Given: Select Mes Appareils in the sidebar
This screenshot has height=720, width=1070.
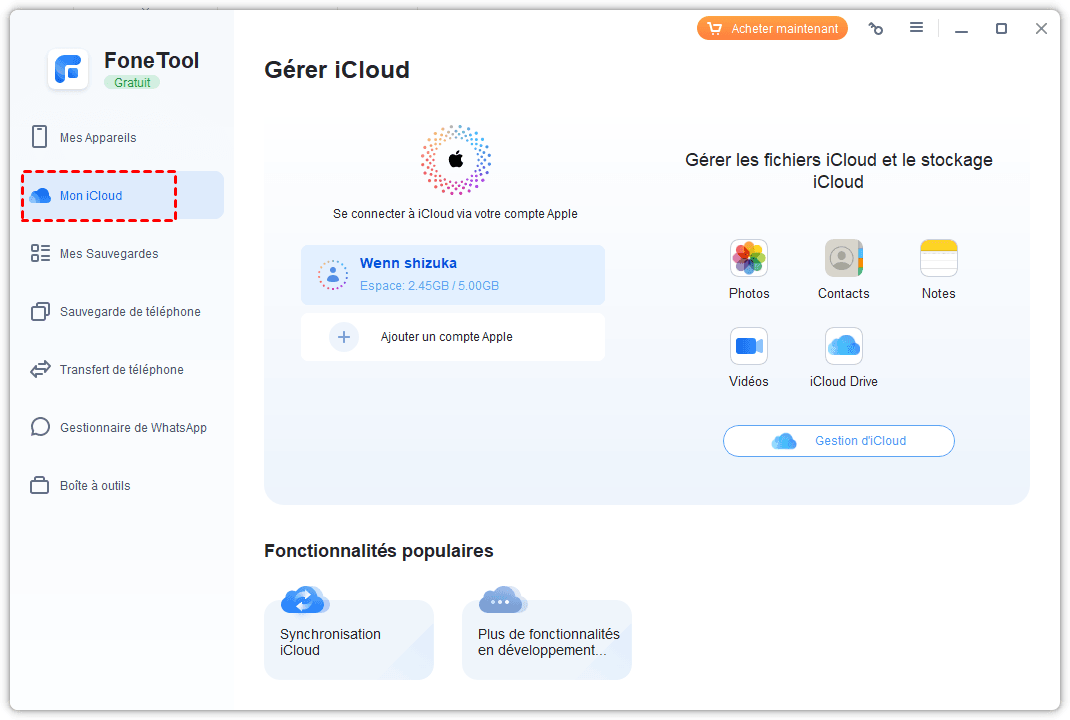Looking at the screenshot, I should click(x=98, y=138).
